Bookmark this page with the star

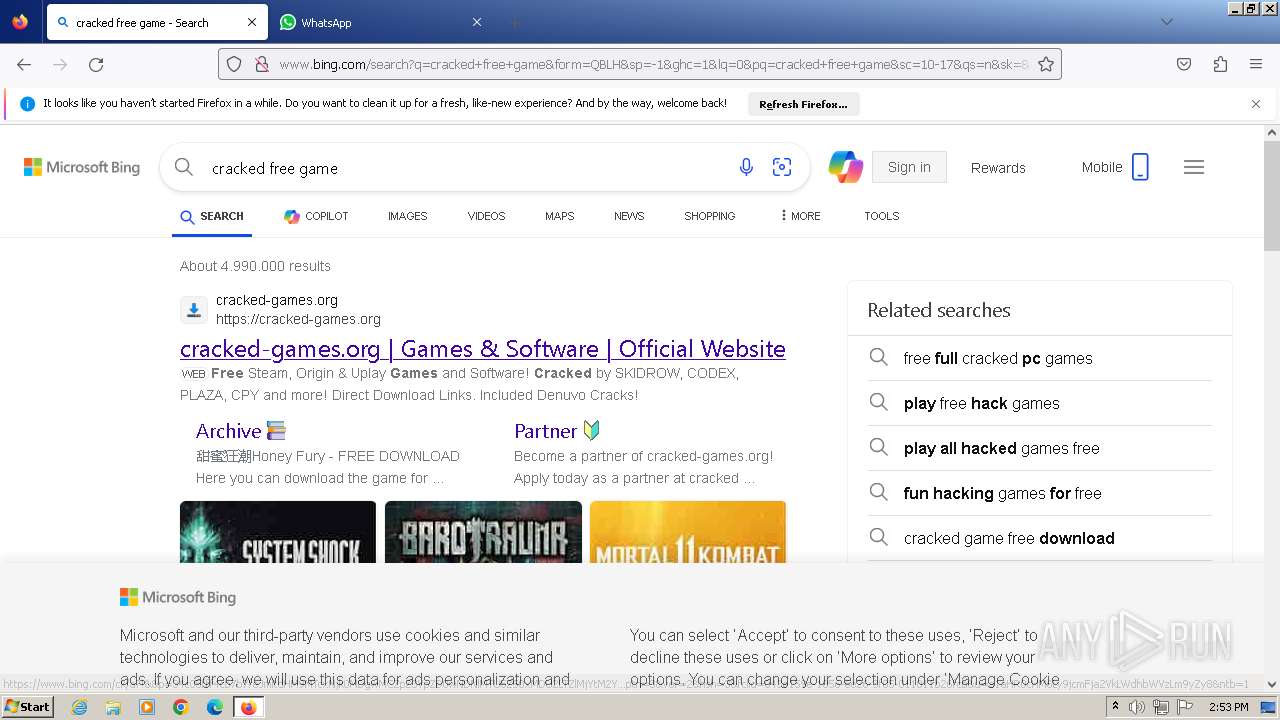(1046, 64)
